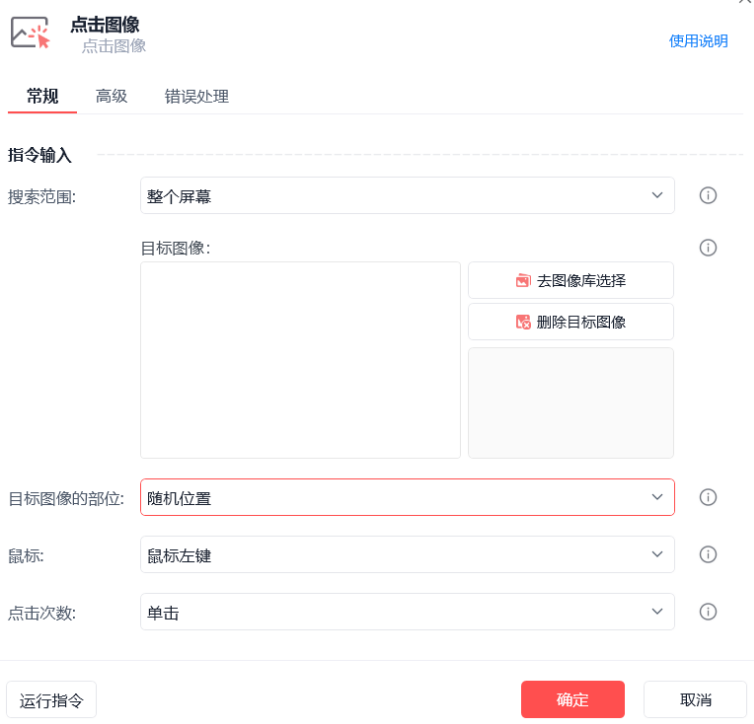Show info tooltip icon for 搜索范围
Viewport: 754px width, 724px height.
708,195
